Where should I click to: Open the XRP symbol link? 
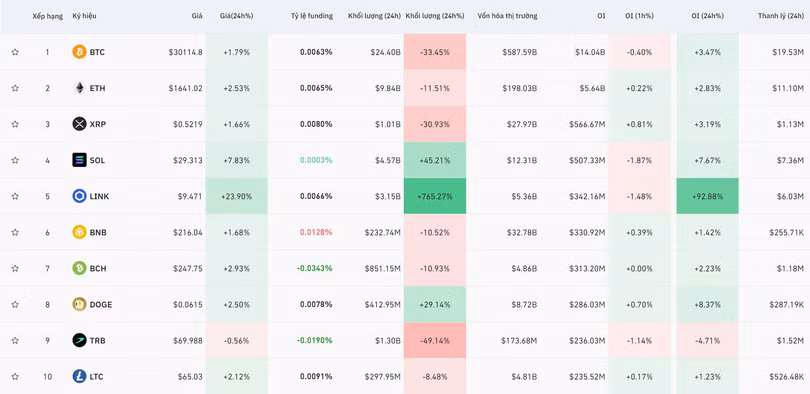click(x=98, y=124)
